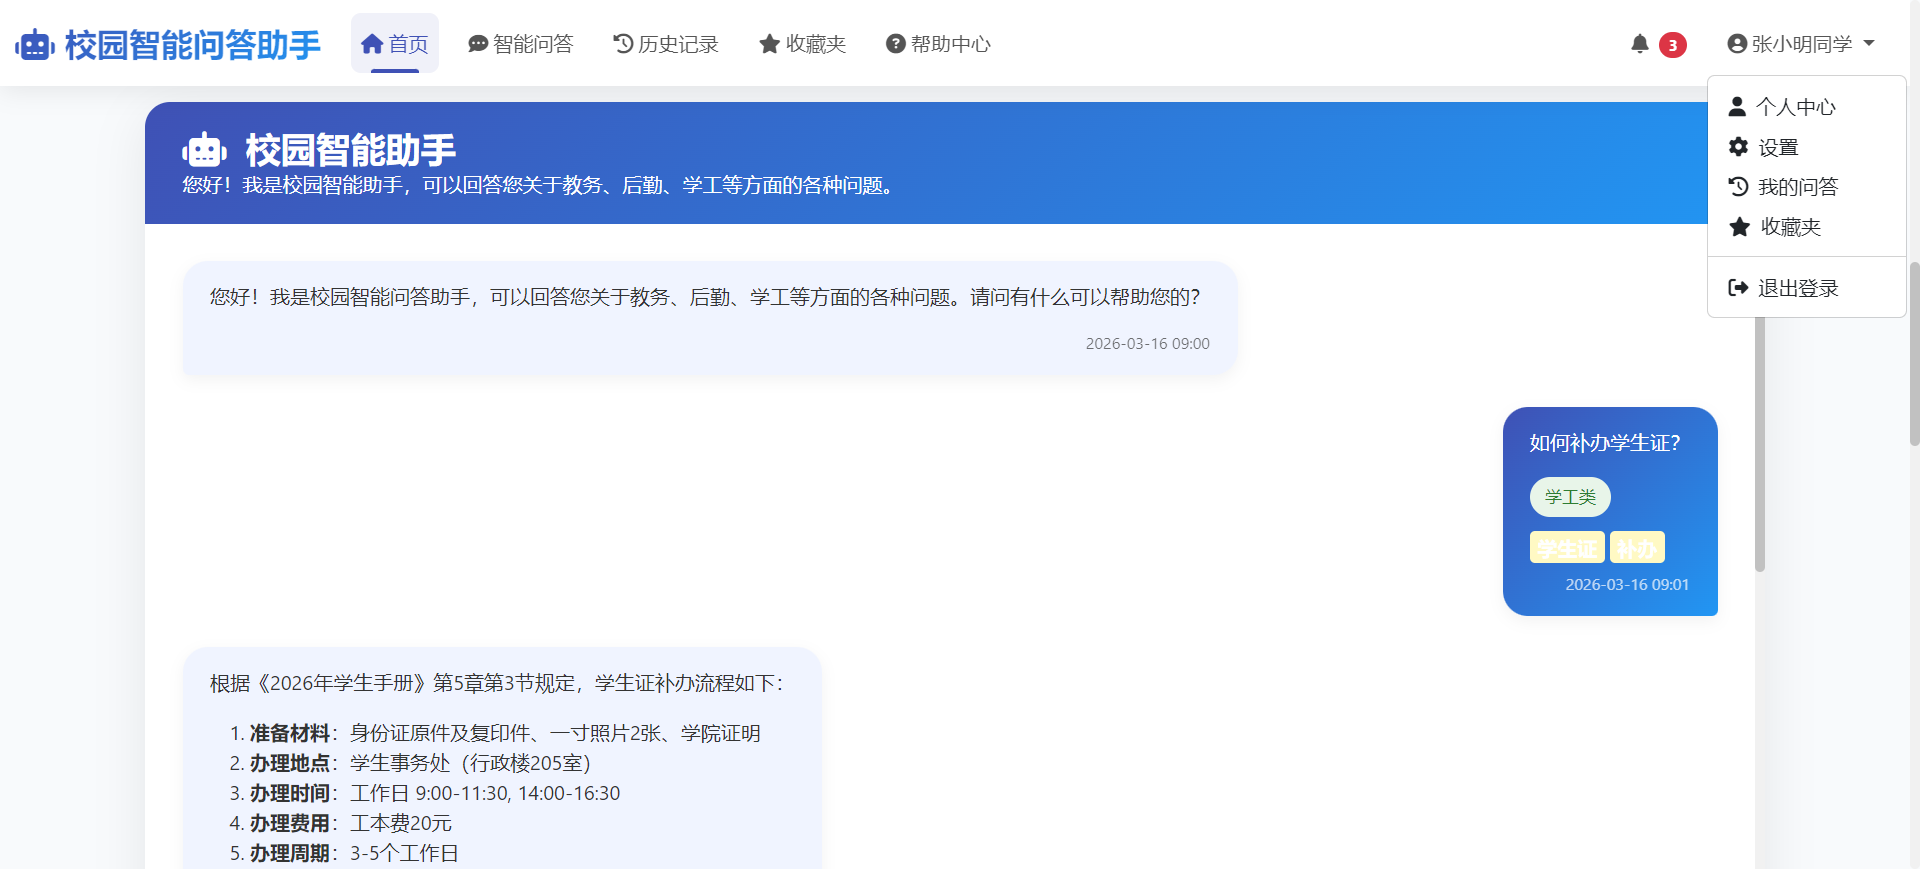The height and width of the screenshot is (869, 1920).
Task: Open the 收藏夹 tab in navbar
Action: [802, 44]
